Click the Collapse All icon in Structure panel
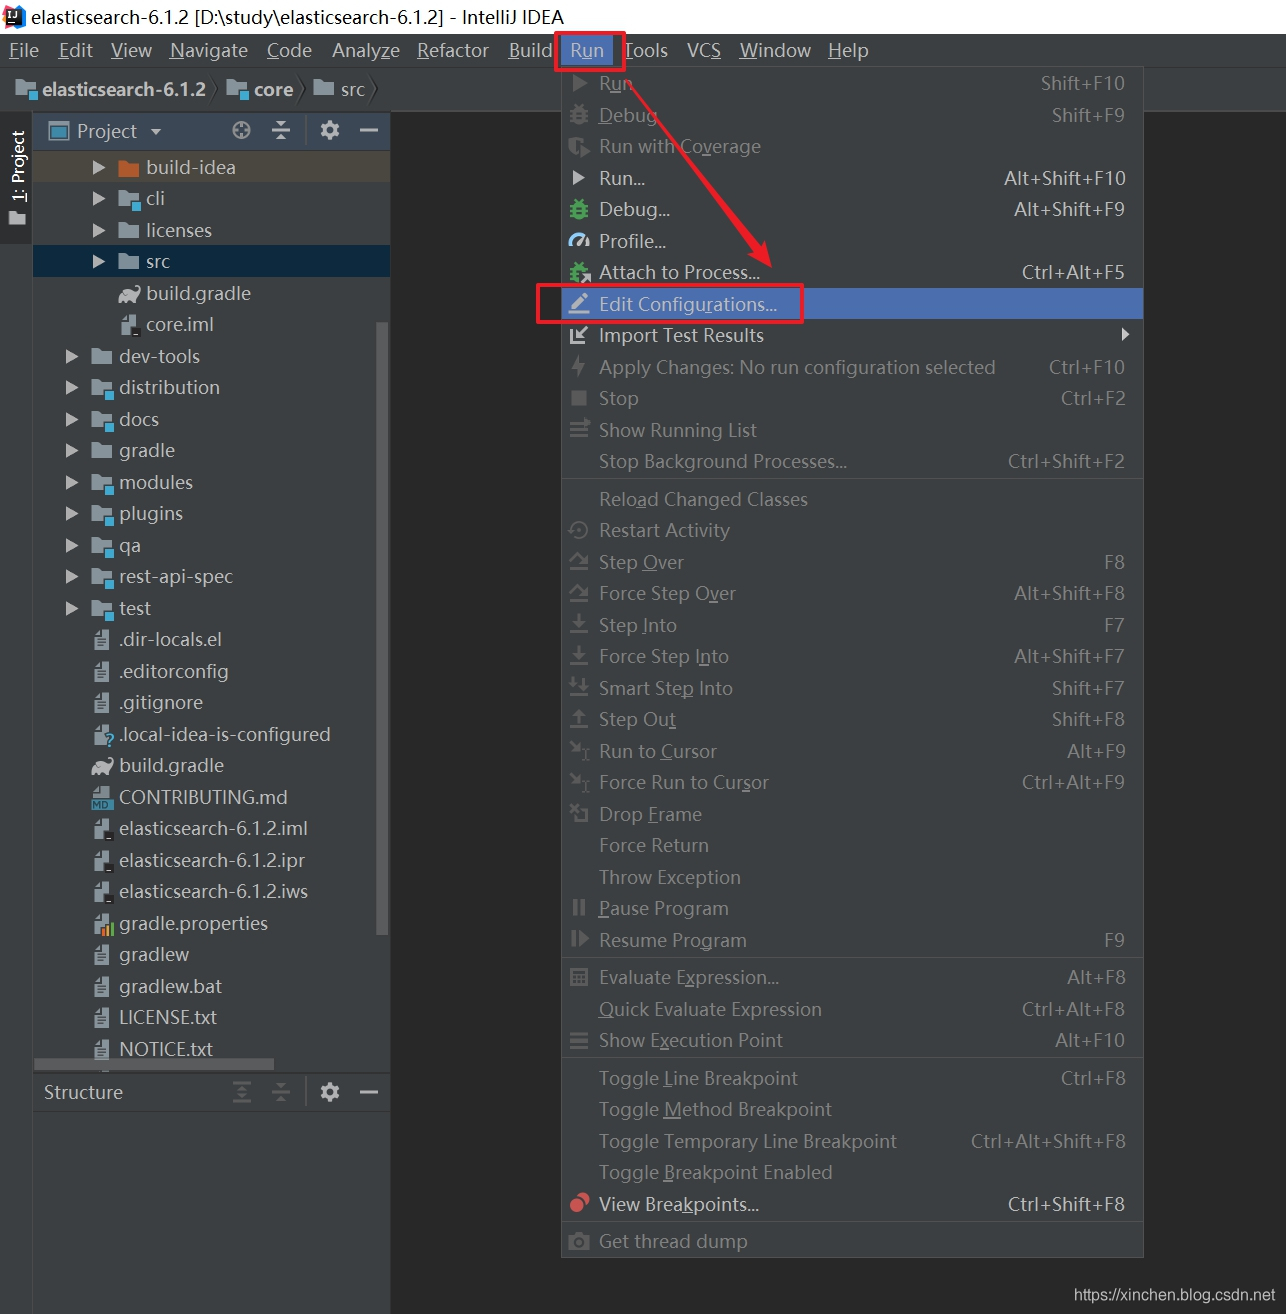Image resolution: width=1286 pixels, height=1314 pixels. coord(281,1092)
